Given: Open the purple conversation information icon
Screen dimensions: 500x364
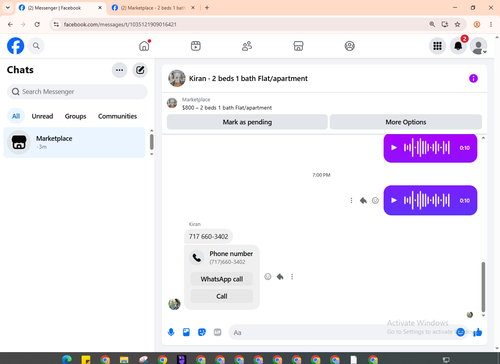Looking at the screenshot, I should 473,78.
